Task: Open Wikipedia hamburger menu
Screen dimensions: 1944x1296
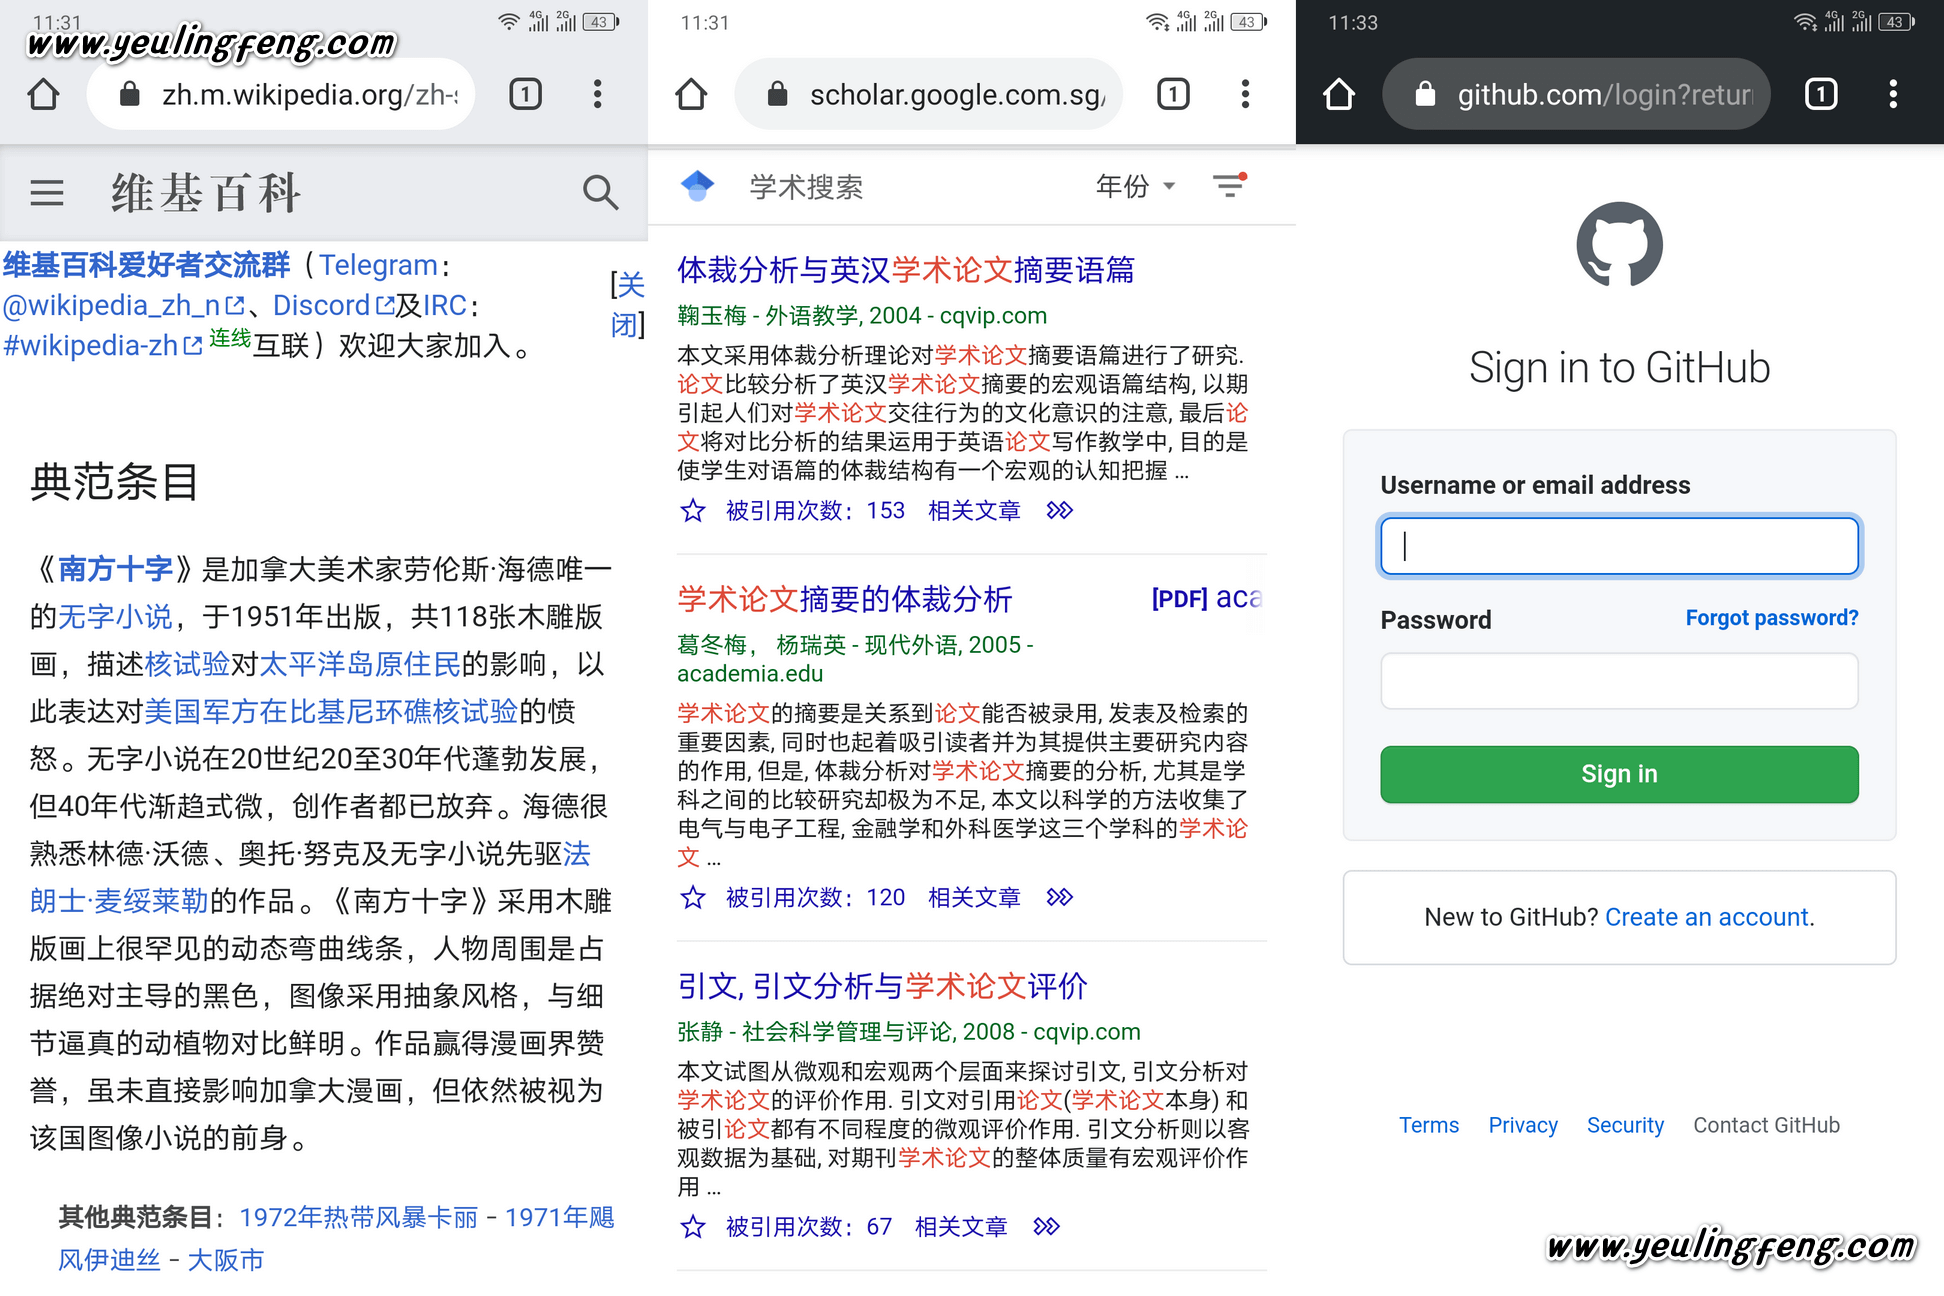Action: (47, 192)
